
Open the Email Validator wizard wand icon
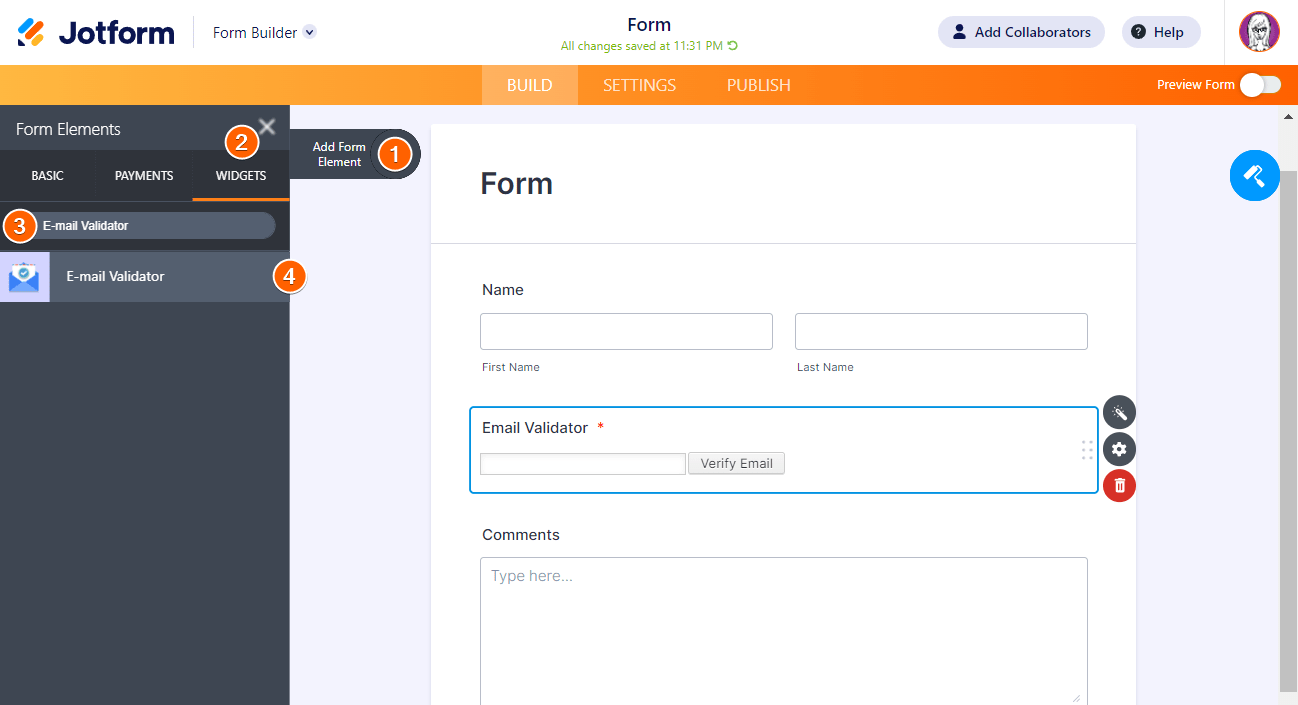point(1119,412)
